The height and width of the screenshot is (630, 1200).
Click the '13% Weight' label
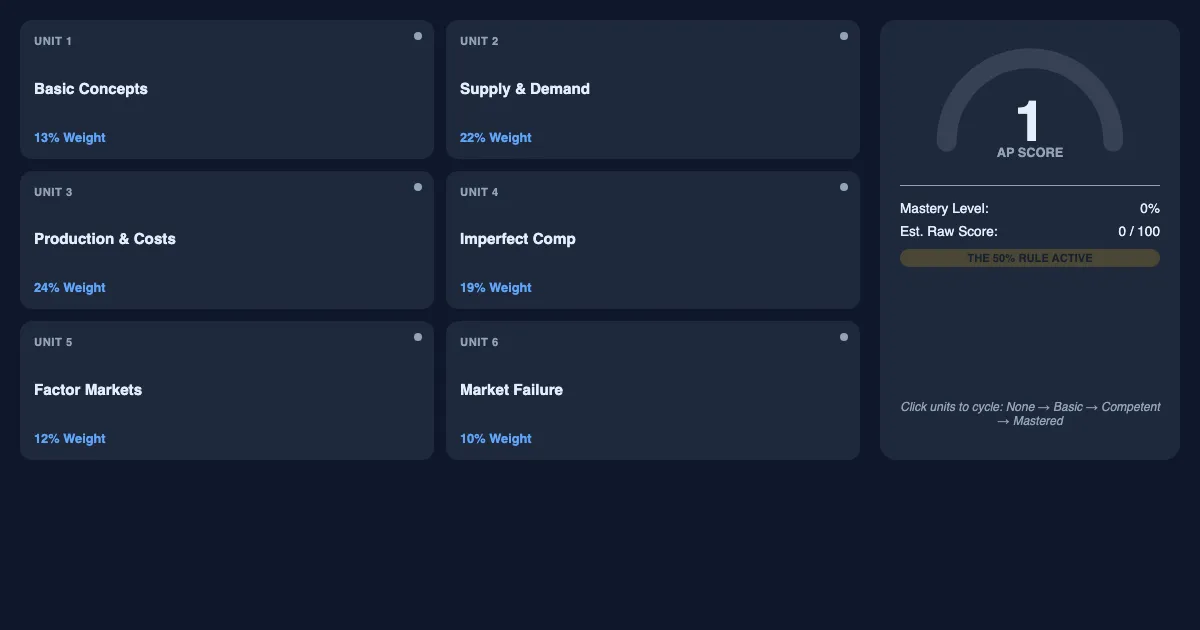click(x=70, y=138)
